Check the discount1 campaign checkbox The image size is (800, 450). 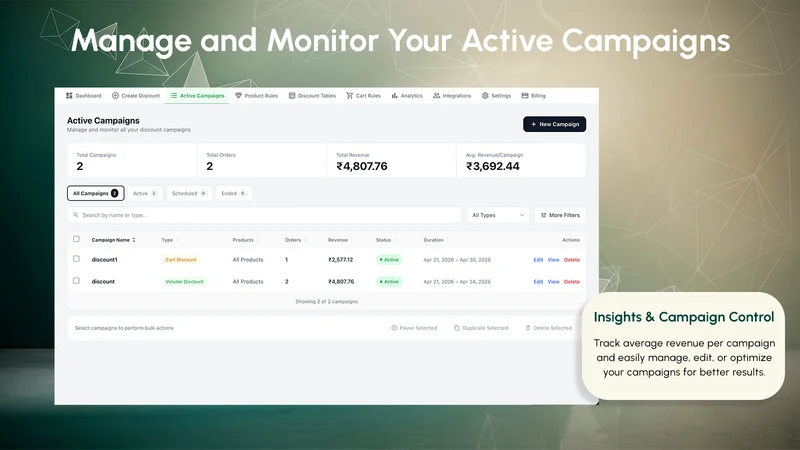click(x=76, y=259)
